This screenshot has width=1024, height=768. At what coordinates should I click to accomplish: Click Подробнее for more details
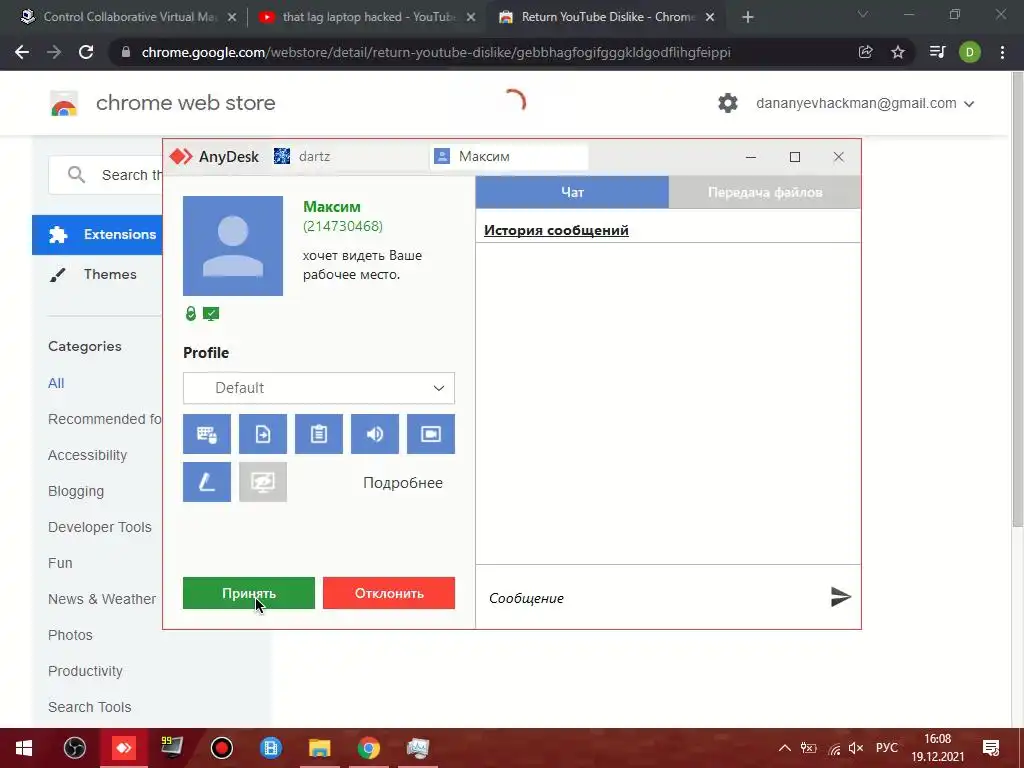click(x=403, y=483)
